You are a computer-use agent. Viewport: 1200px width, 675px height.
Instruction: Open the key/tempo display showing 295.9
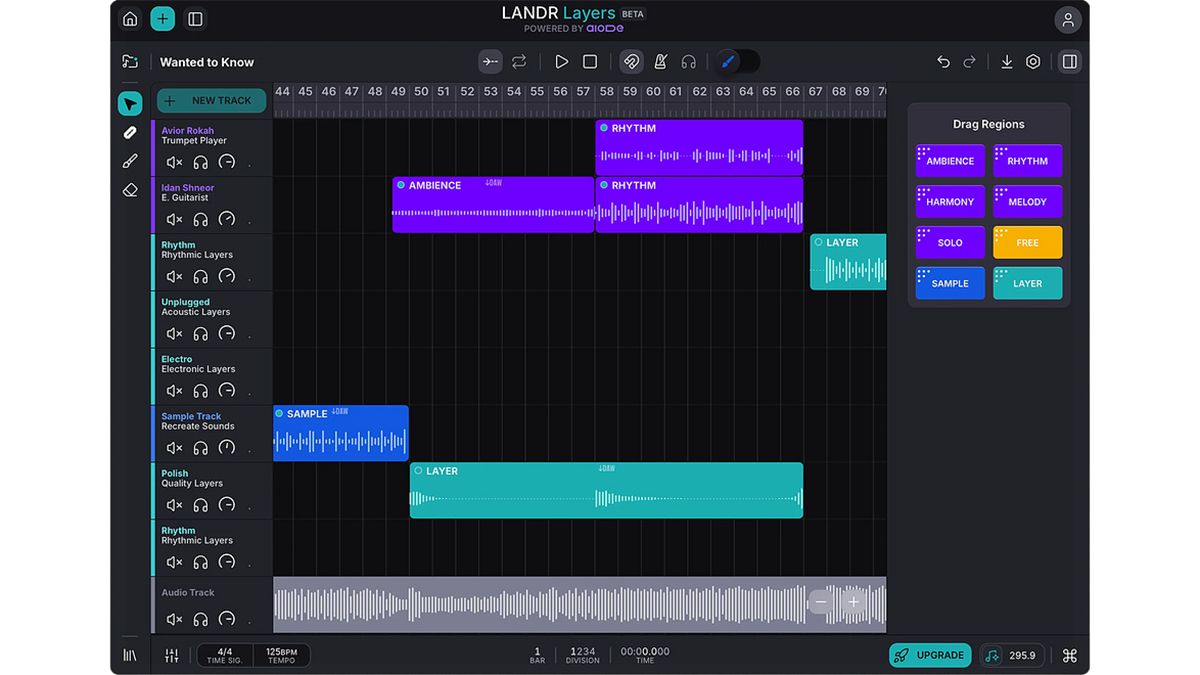[x=1013, y=655]
